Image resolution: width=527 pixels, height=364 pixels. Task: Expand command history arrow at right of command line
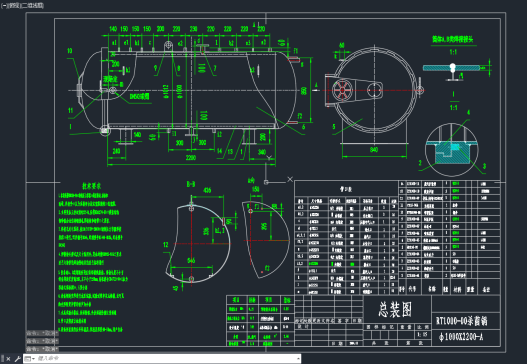pos(298,359)
